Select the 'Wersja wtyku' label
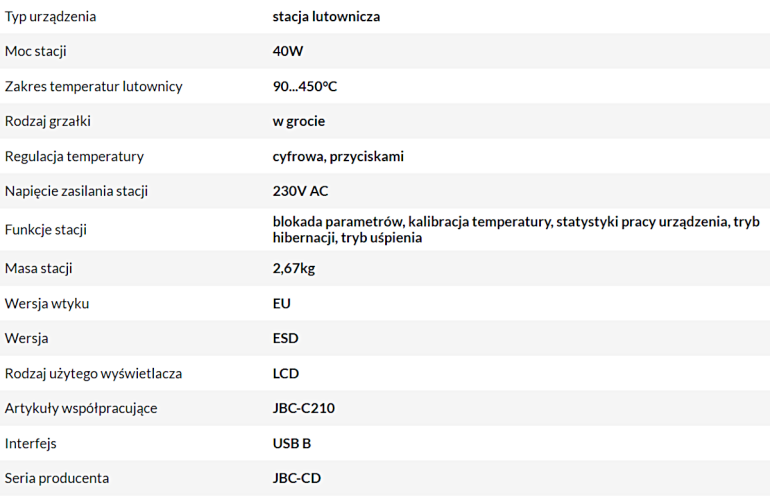Screen dimensions: 770x497 pos(47,303)
